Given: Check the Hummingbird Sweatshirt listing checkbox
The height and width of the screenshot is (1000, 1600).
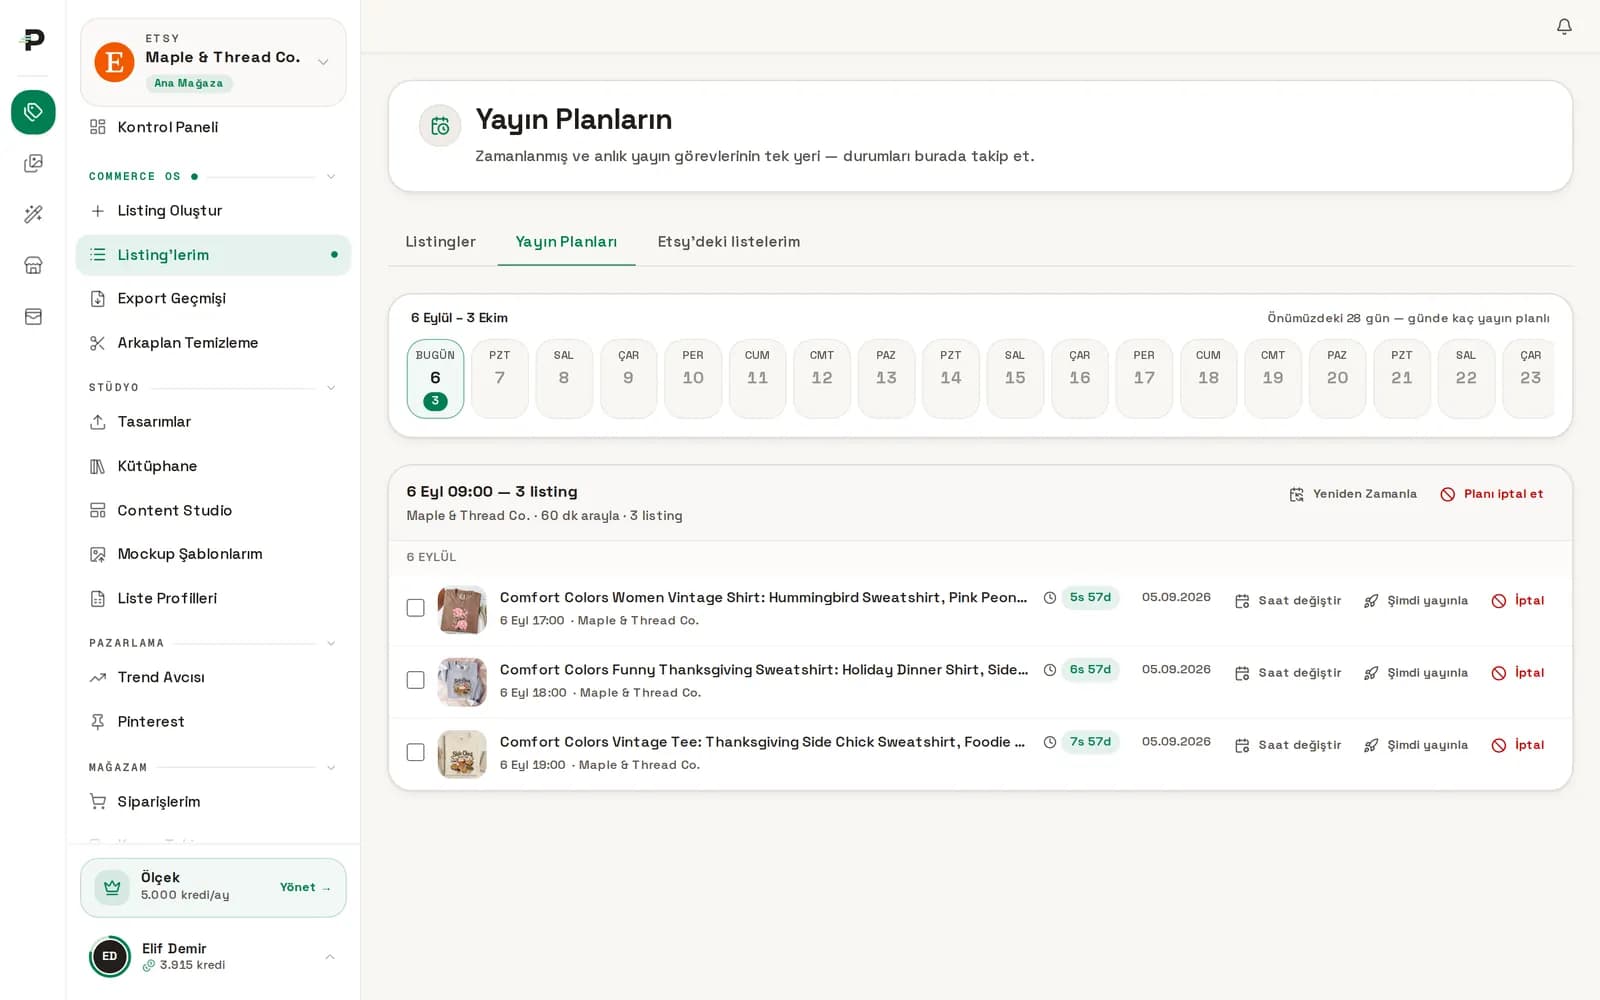Looking at the screenshot, I should click(415, 608).
